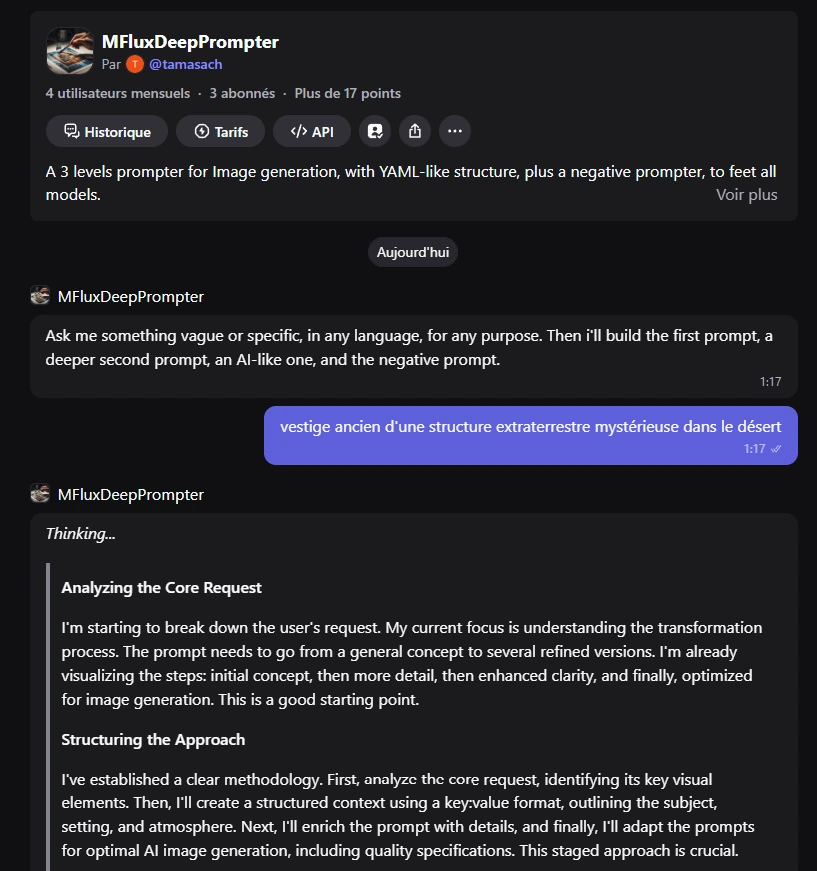Click the share bot icon
The height and width of the screenshot is (871, 817).
(415, 132)
